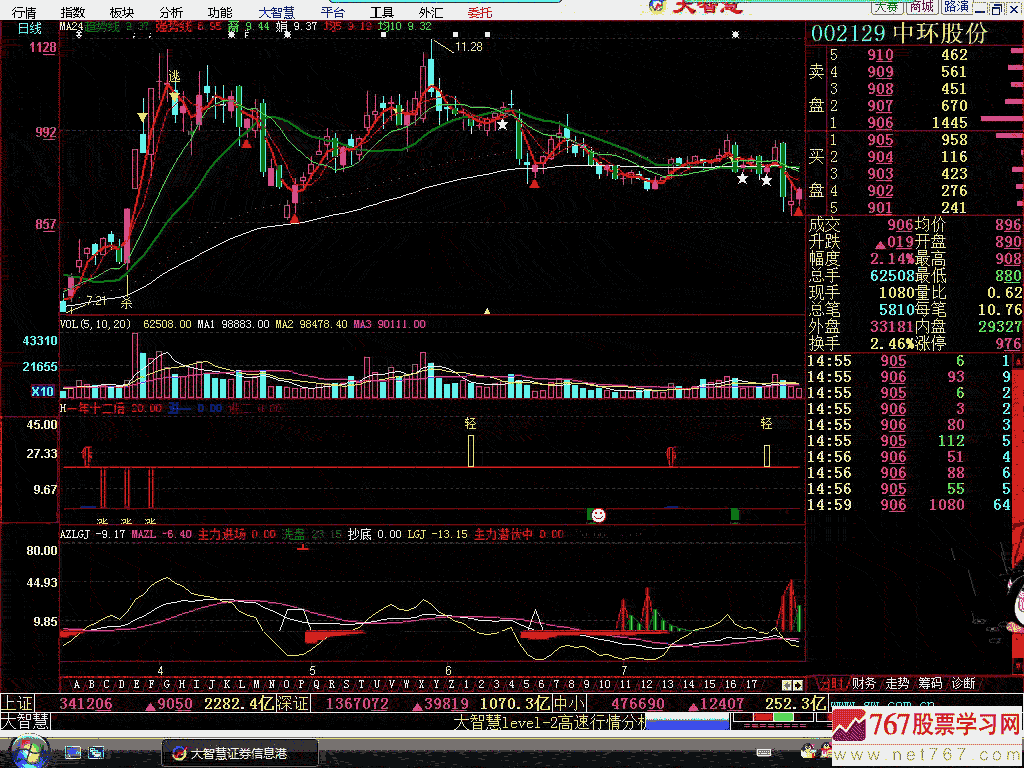Screen dimensions: 1024x768
Task: Click the 商城 button
Action: [921, 7]
